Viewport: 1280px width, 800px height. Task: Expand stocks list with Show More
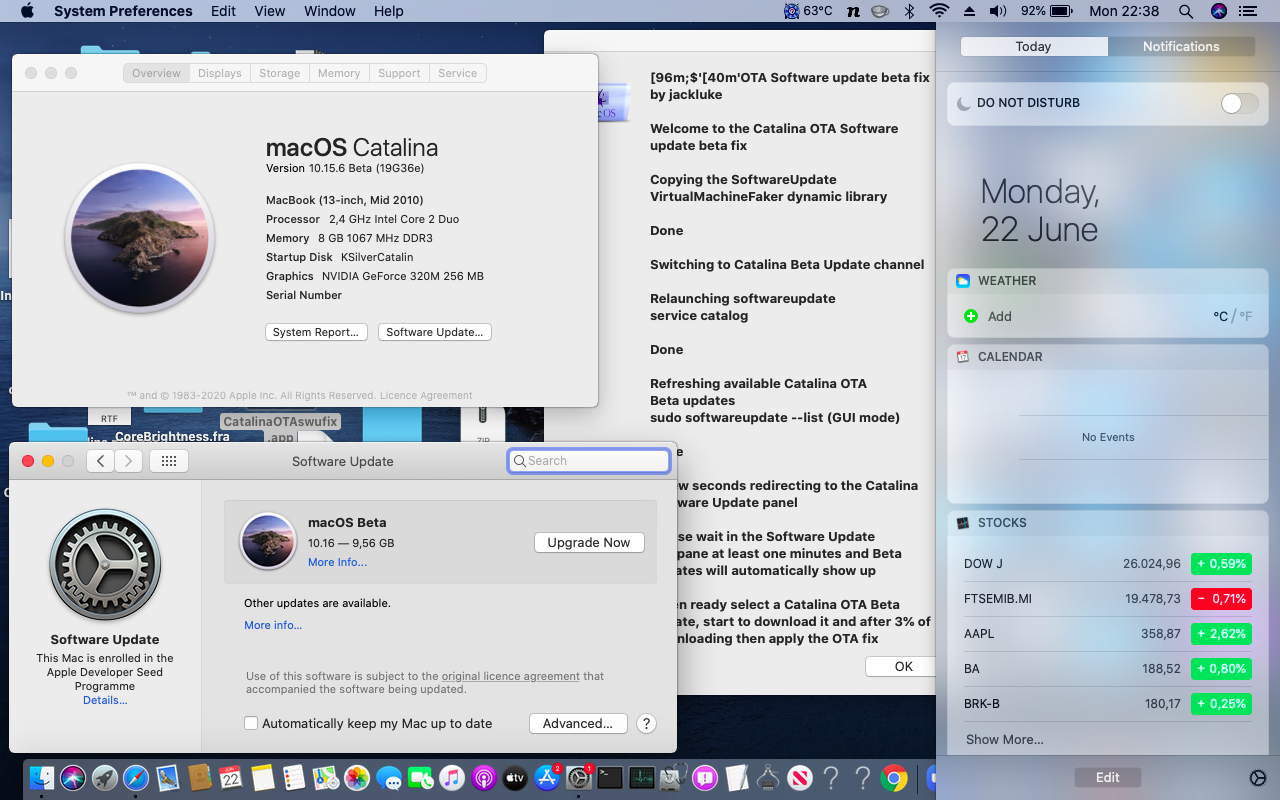[1004, 739]
